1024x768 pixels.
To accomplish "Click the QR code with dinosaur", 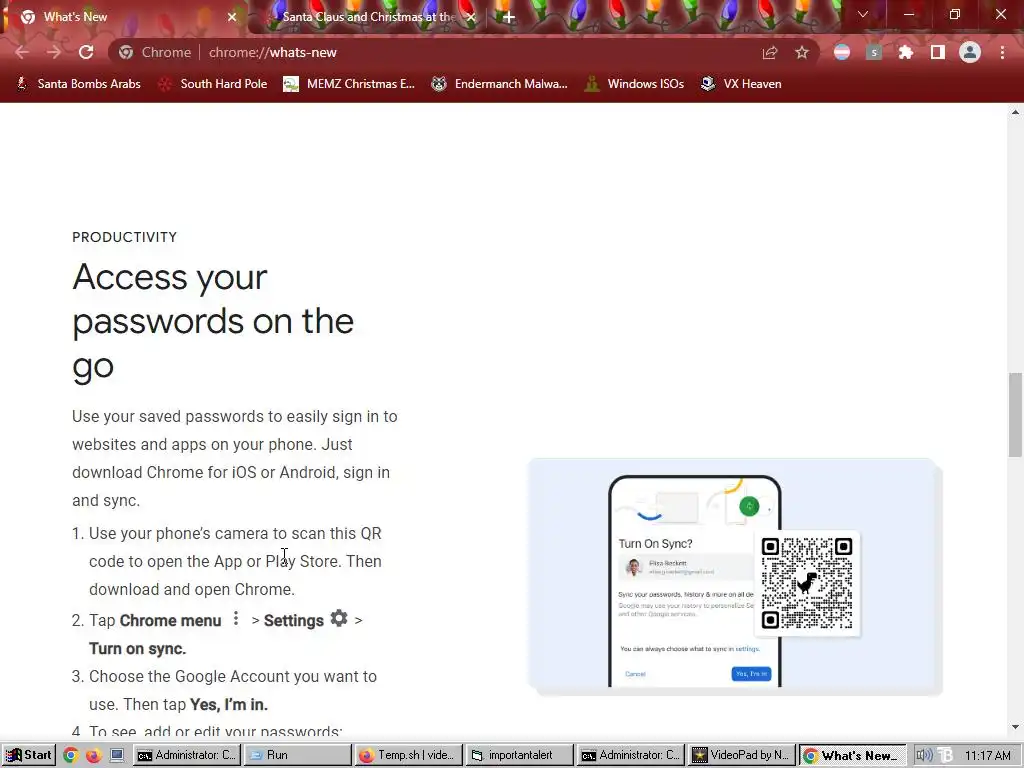I will (x=807, y=583).
